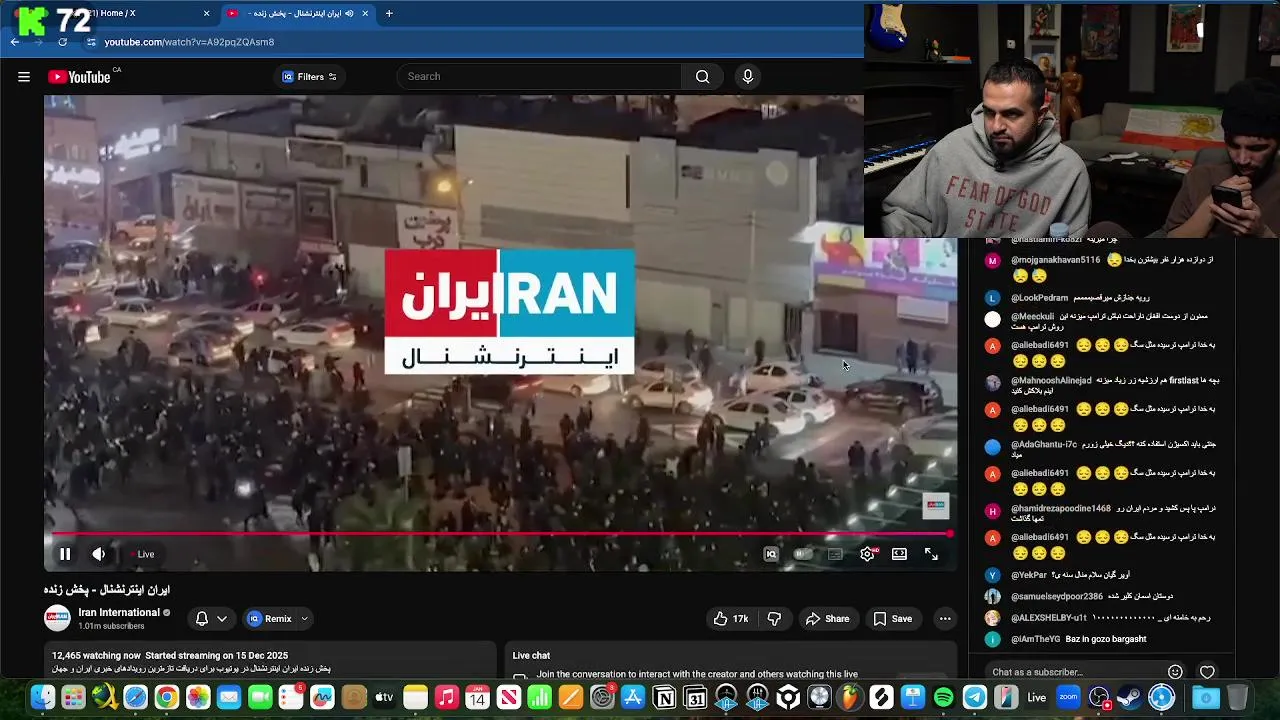The height and width of the screenshot is (720, 1280).
Task: Click the heart reaction in chat
Action: pyautogui.click(x=1207, y=672)
